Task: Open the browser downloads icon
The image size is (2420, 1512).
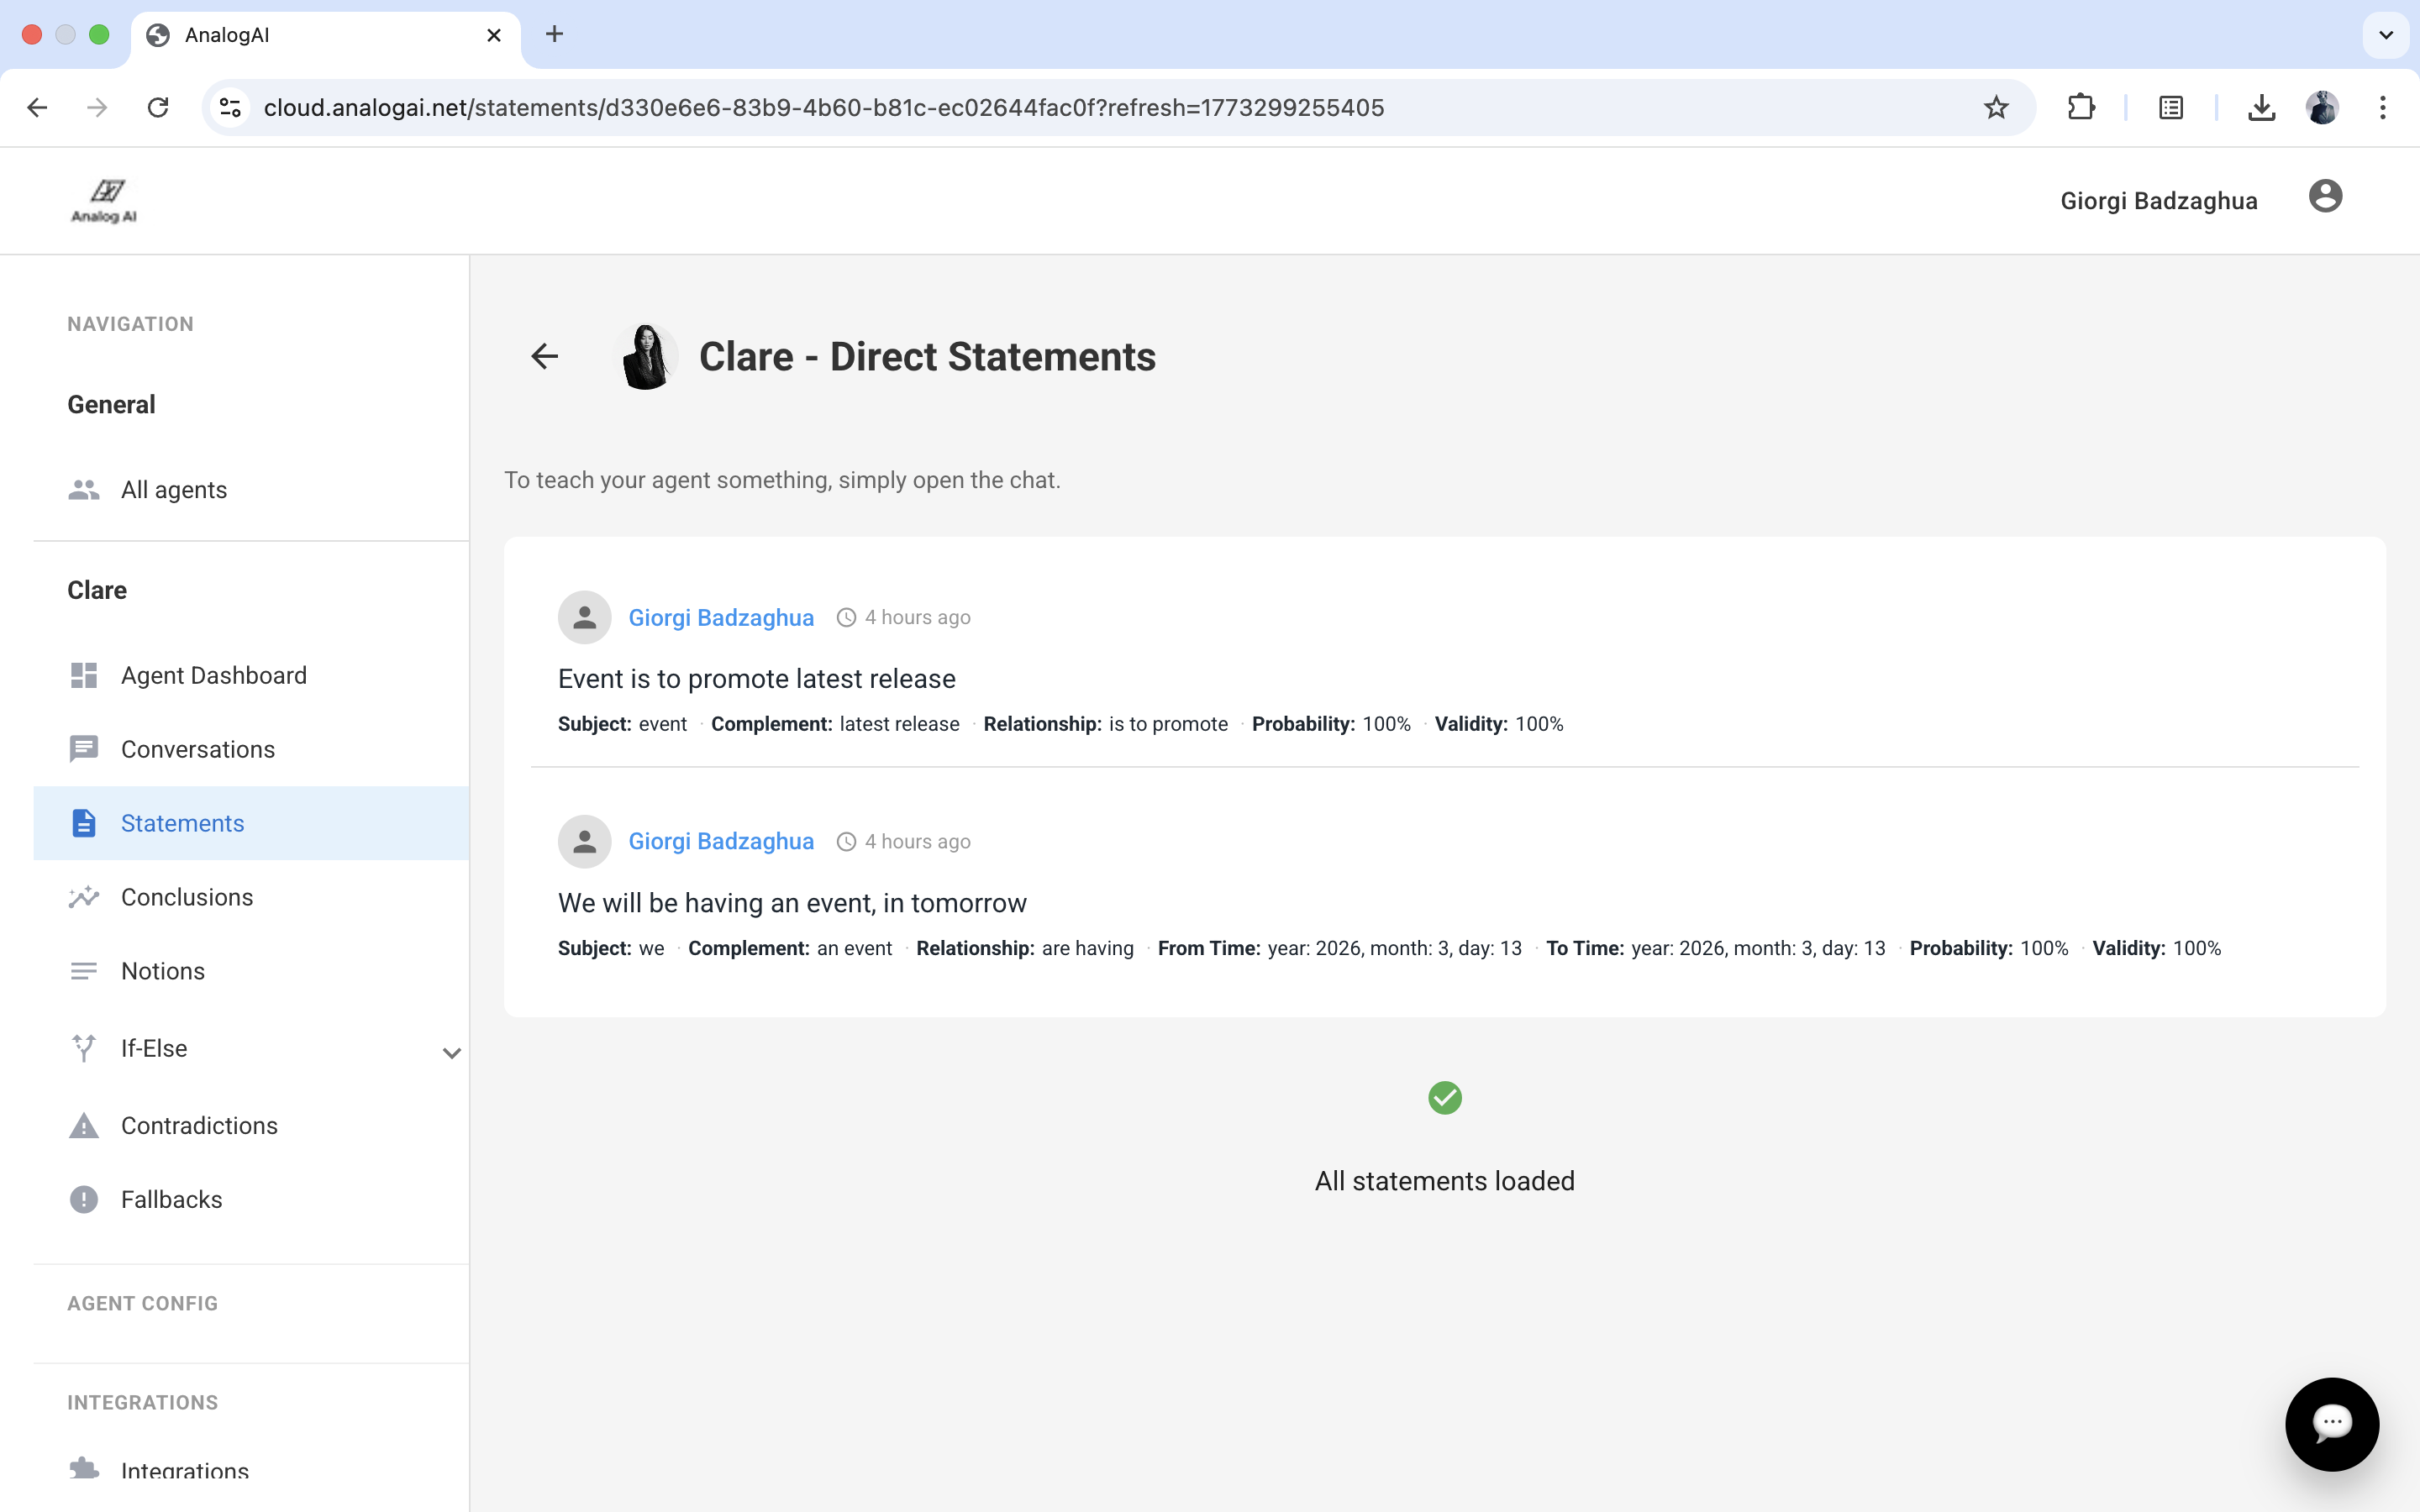Action: point(2261,108)
